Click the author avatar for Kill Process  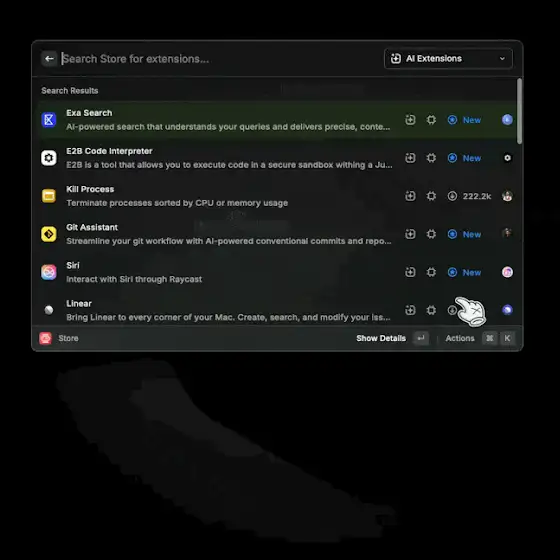(508, 196)
